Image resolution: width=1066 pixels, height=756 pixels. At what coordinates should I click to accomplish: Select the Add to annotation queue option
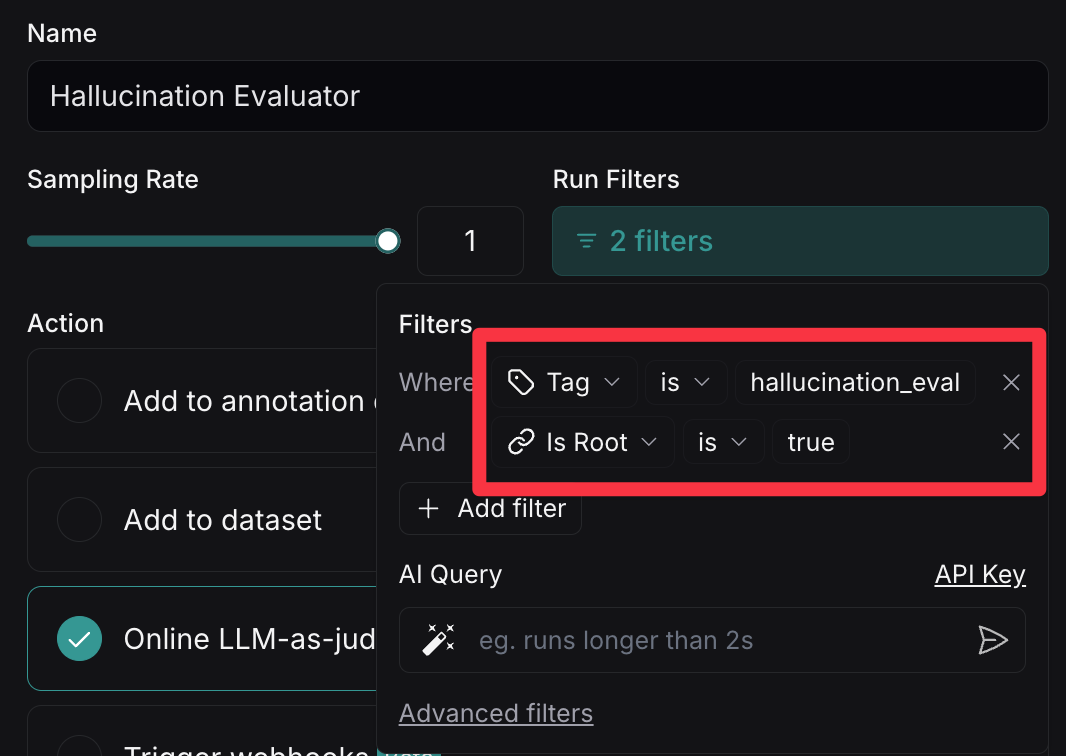pyautogui.click(x=80, y=401)
